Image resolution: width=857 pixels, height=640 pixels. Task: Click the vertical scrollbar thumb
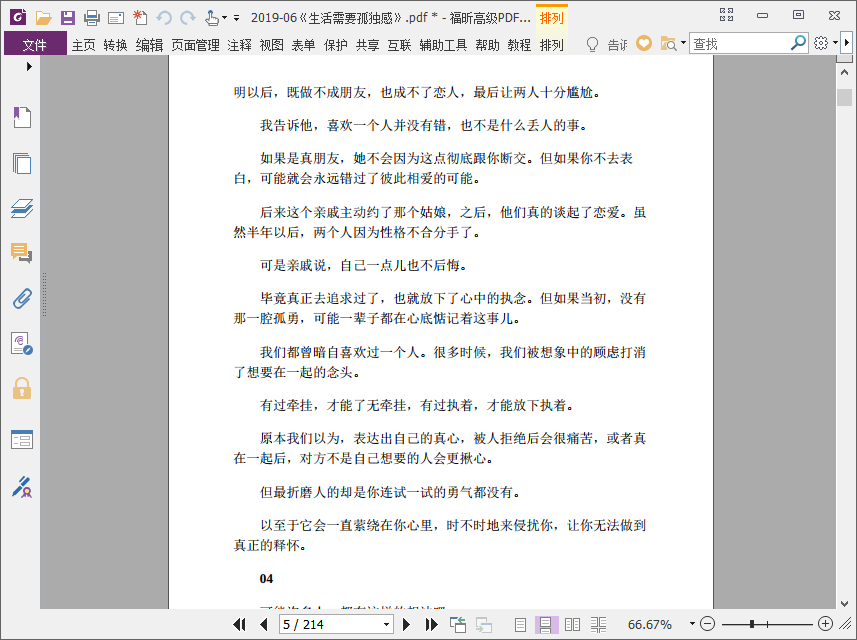844,97
